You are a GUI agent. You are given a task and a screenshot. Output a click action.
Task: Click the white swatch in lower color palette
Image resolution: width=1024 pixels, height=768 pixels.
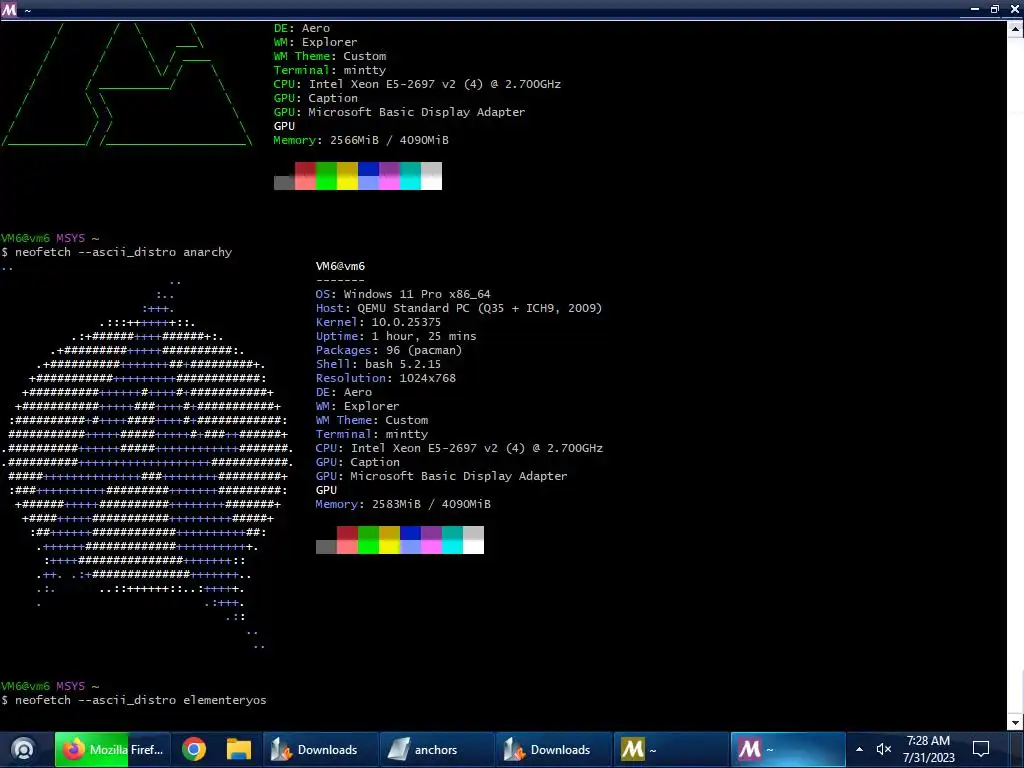tap(473, 540)
